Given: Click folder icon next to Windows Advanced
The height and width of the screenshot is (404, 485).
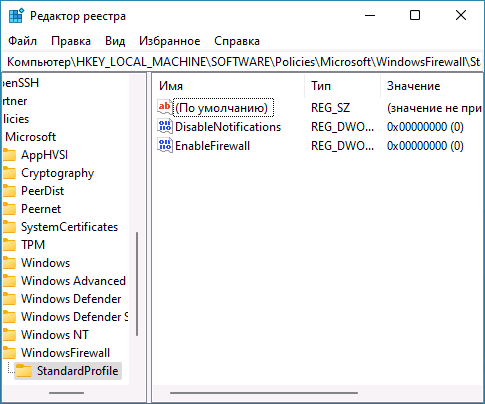Looking at the screenshot, I should coord(10,281).
